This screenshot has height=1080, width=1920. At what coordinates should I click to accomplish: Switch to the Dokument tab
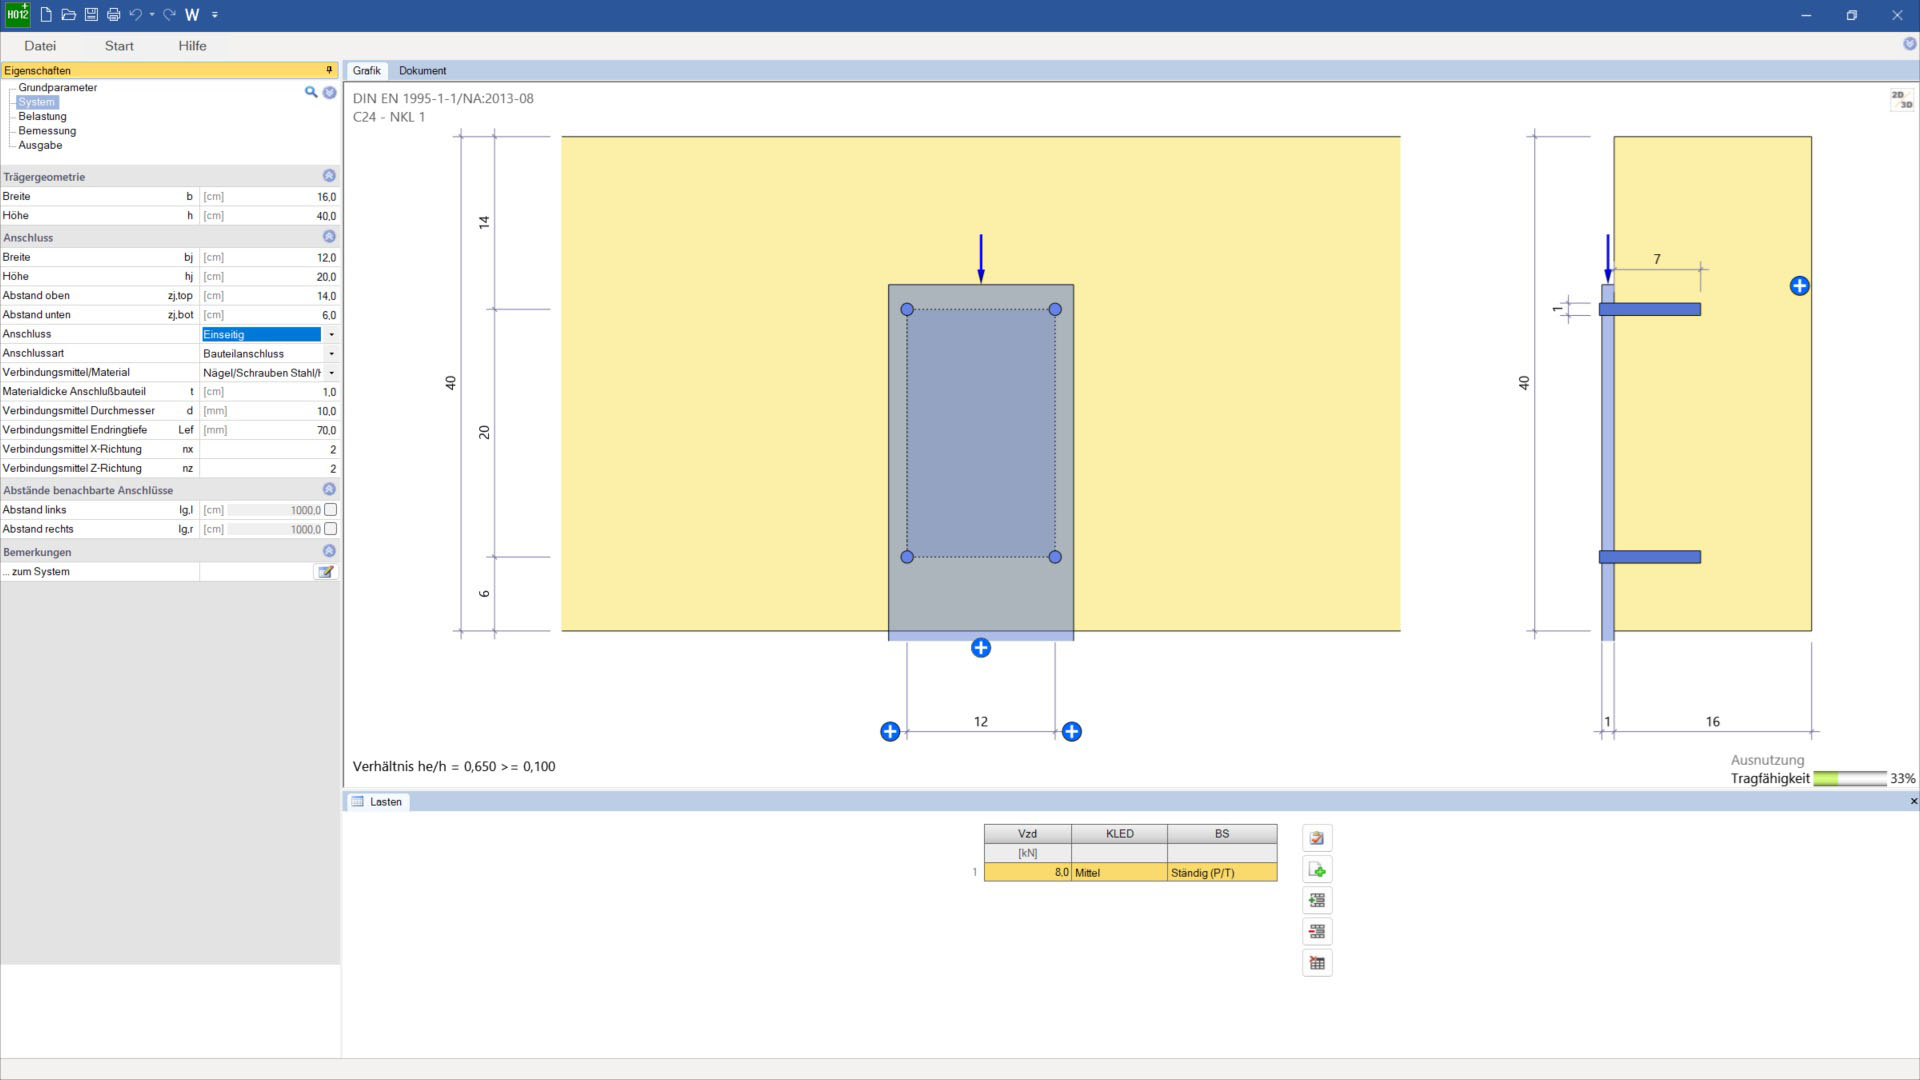[x=422, y=71]
